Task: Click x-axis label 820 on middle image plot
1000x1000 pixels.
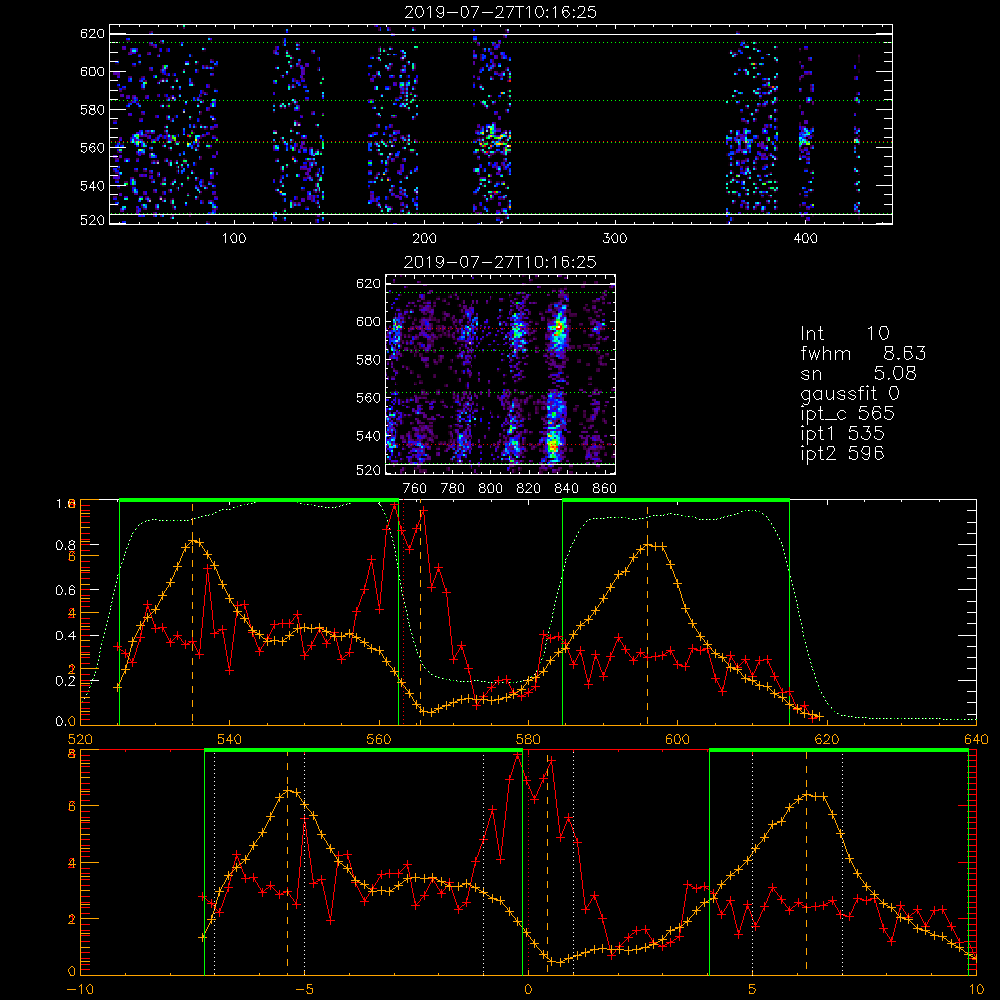Action: [529, 489]
